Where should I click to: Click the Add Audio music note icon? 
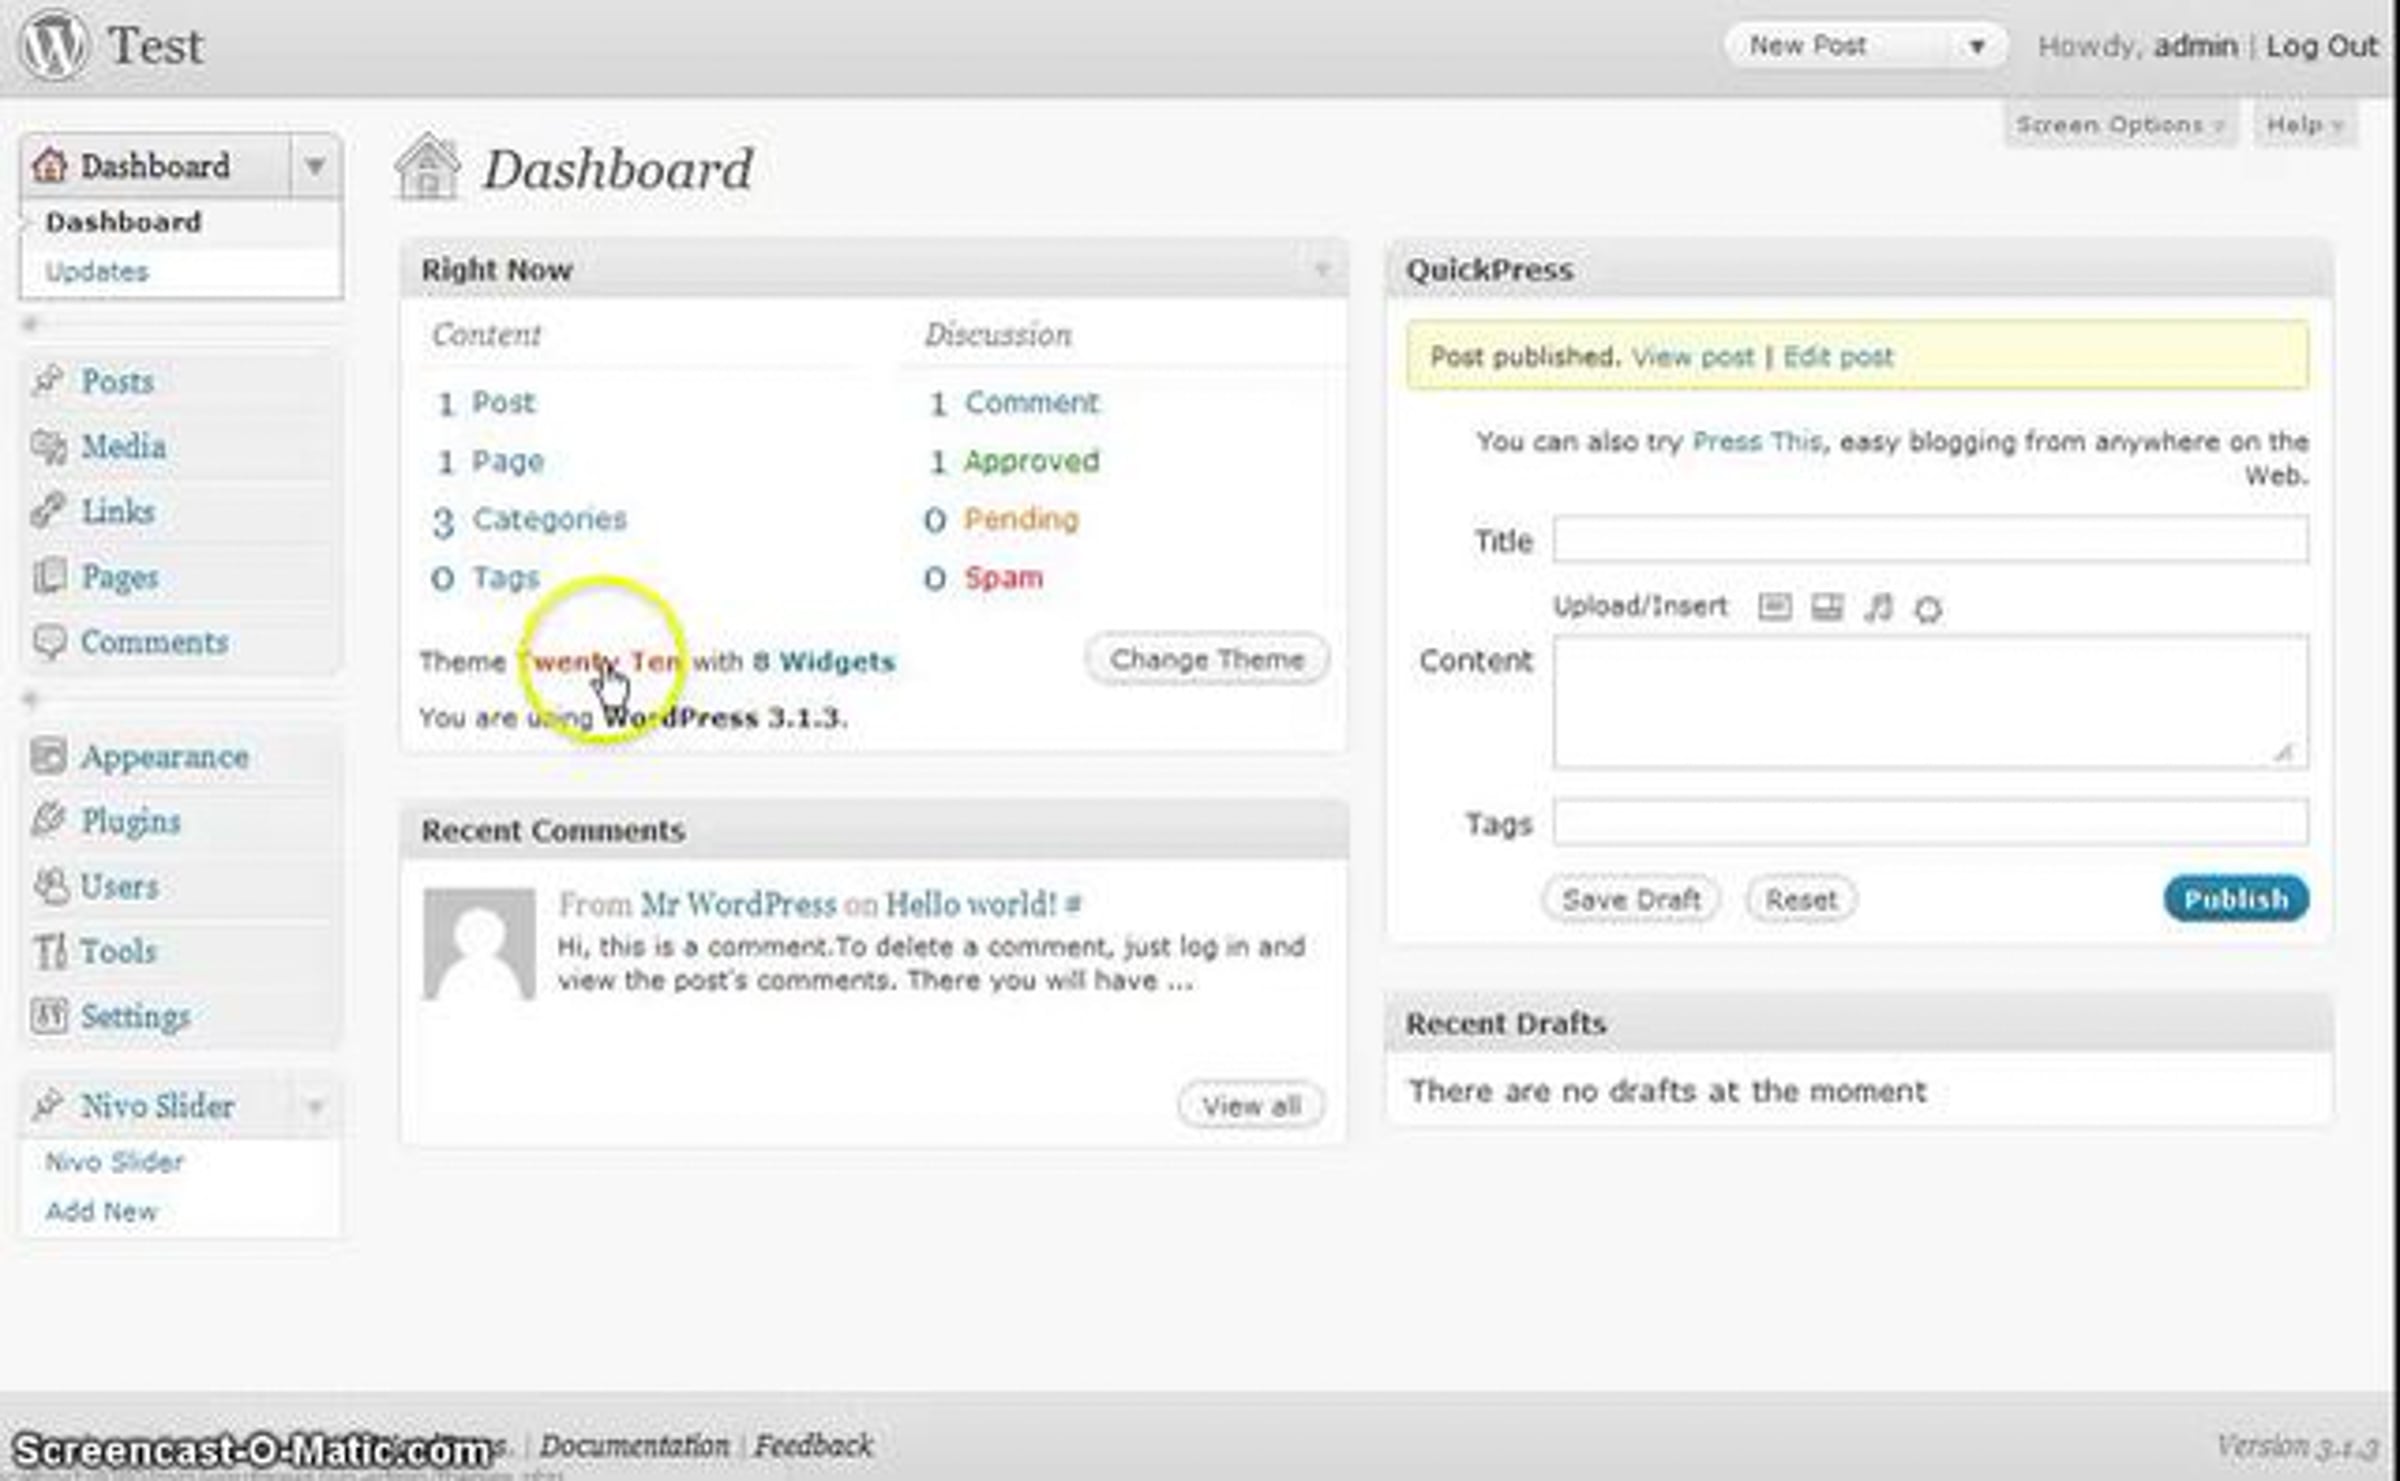1878,607
